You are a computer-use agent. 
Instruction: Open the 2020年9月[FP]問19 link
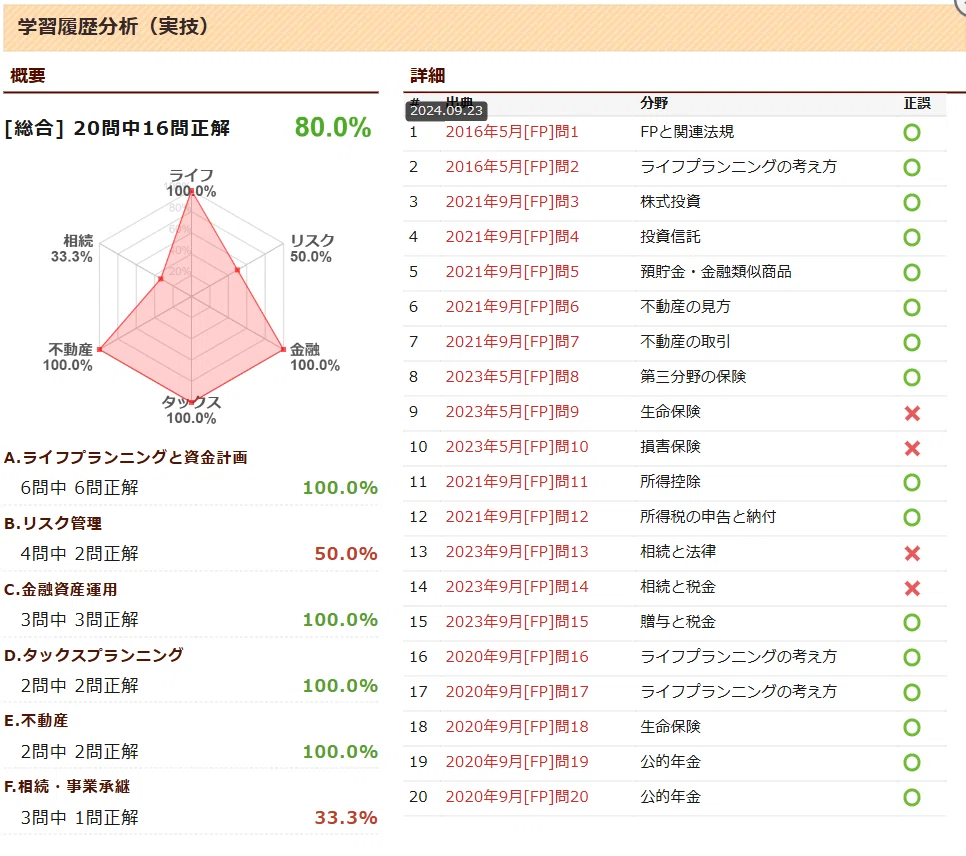517,762
